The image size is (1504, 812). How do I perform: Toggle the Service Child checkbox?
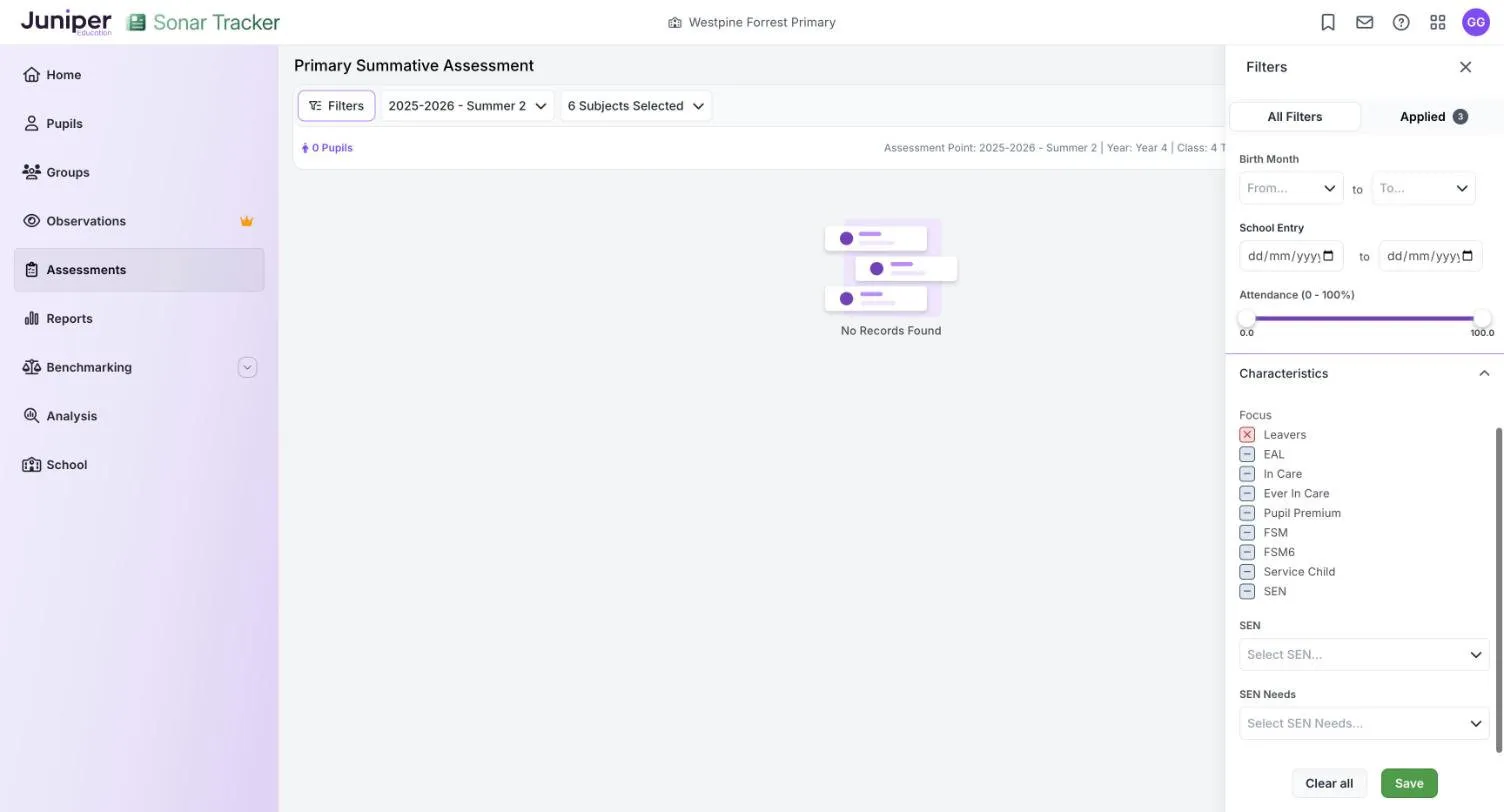pyautogui.click(x=1247, y=572)
